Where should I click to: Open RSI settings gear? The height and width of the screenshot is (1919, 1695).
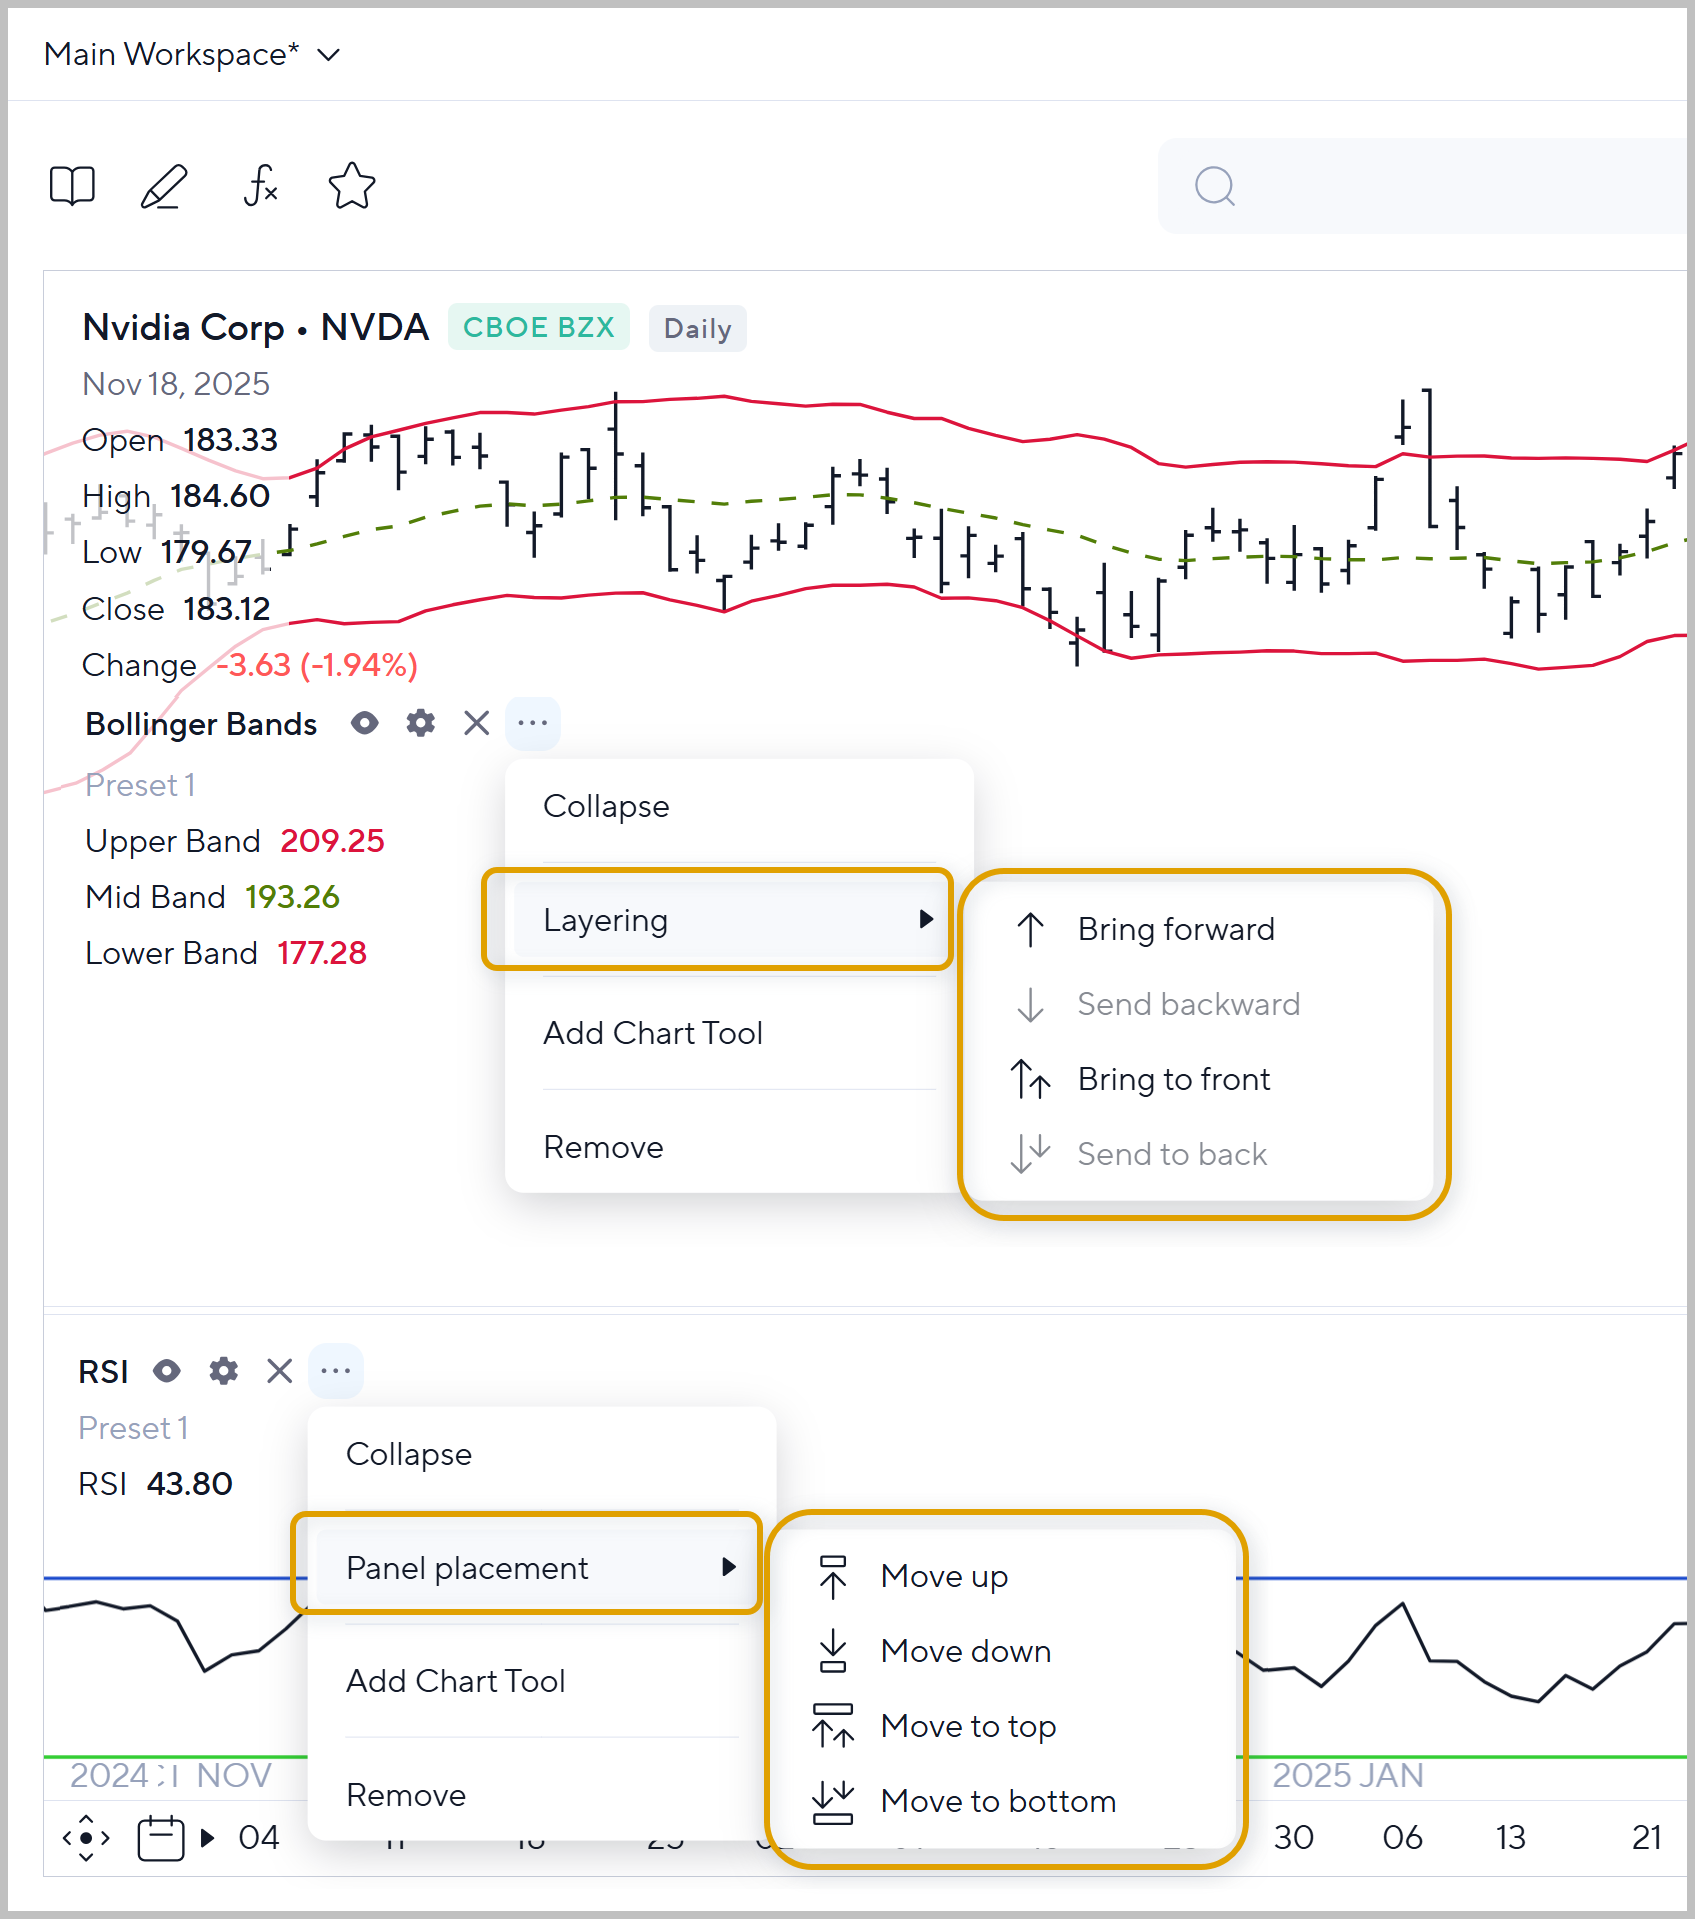(224, 1371)
